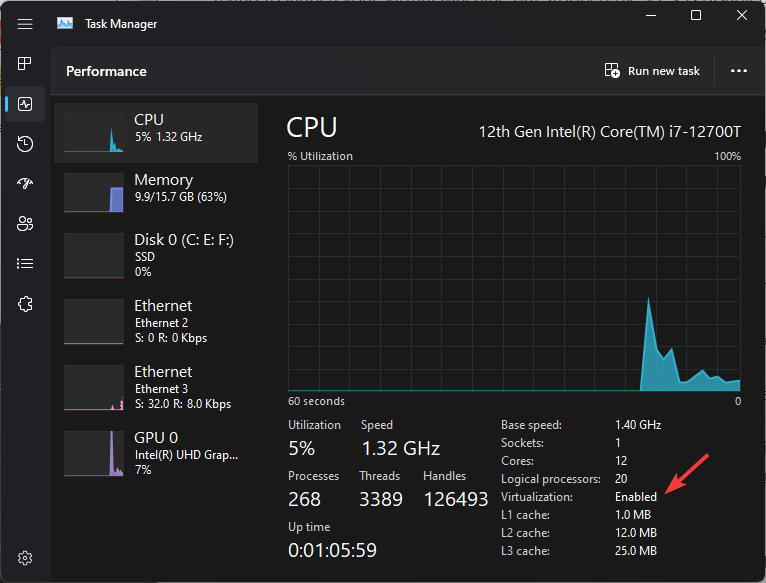Click the Sockets value 1
This screenshot has width=766, height=583.
(618, 443)
